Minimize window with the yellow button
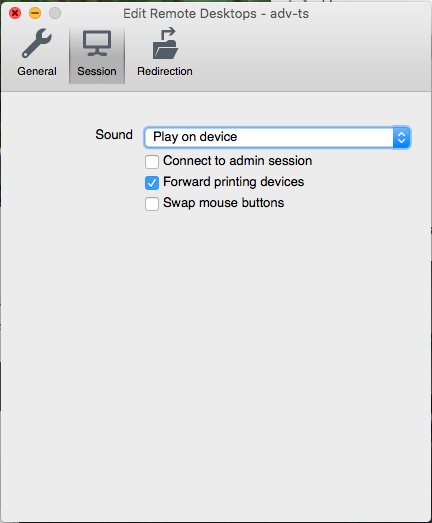Image resolution: width=432 pixels, height=523 pixels. pos(35,13)
